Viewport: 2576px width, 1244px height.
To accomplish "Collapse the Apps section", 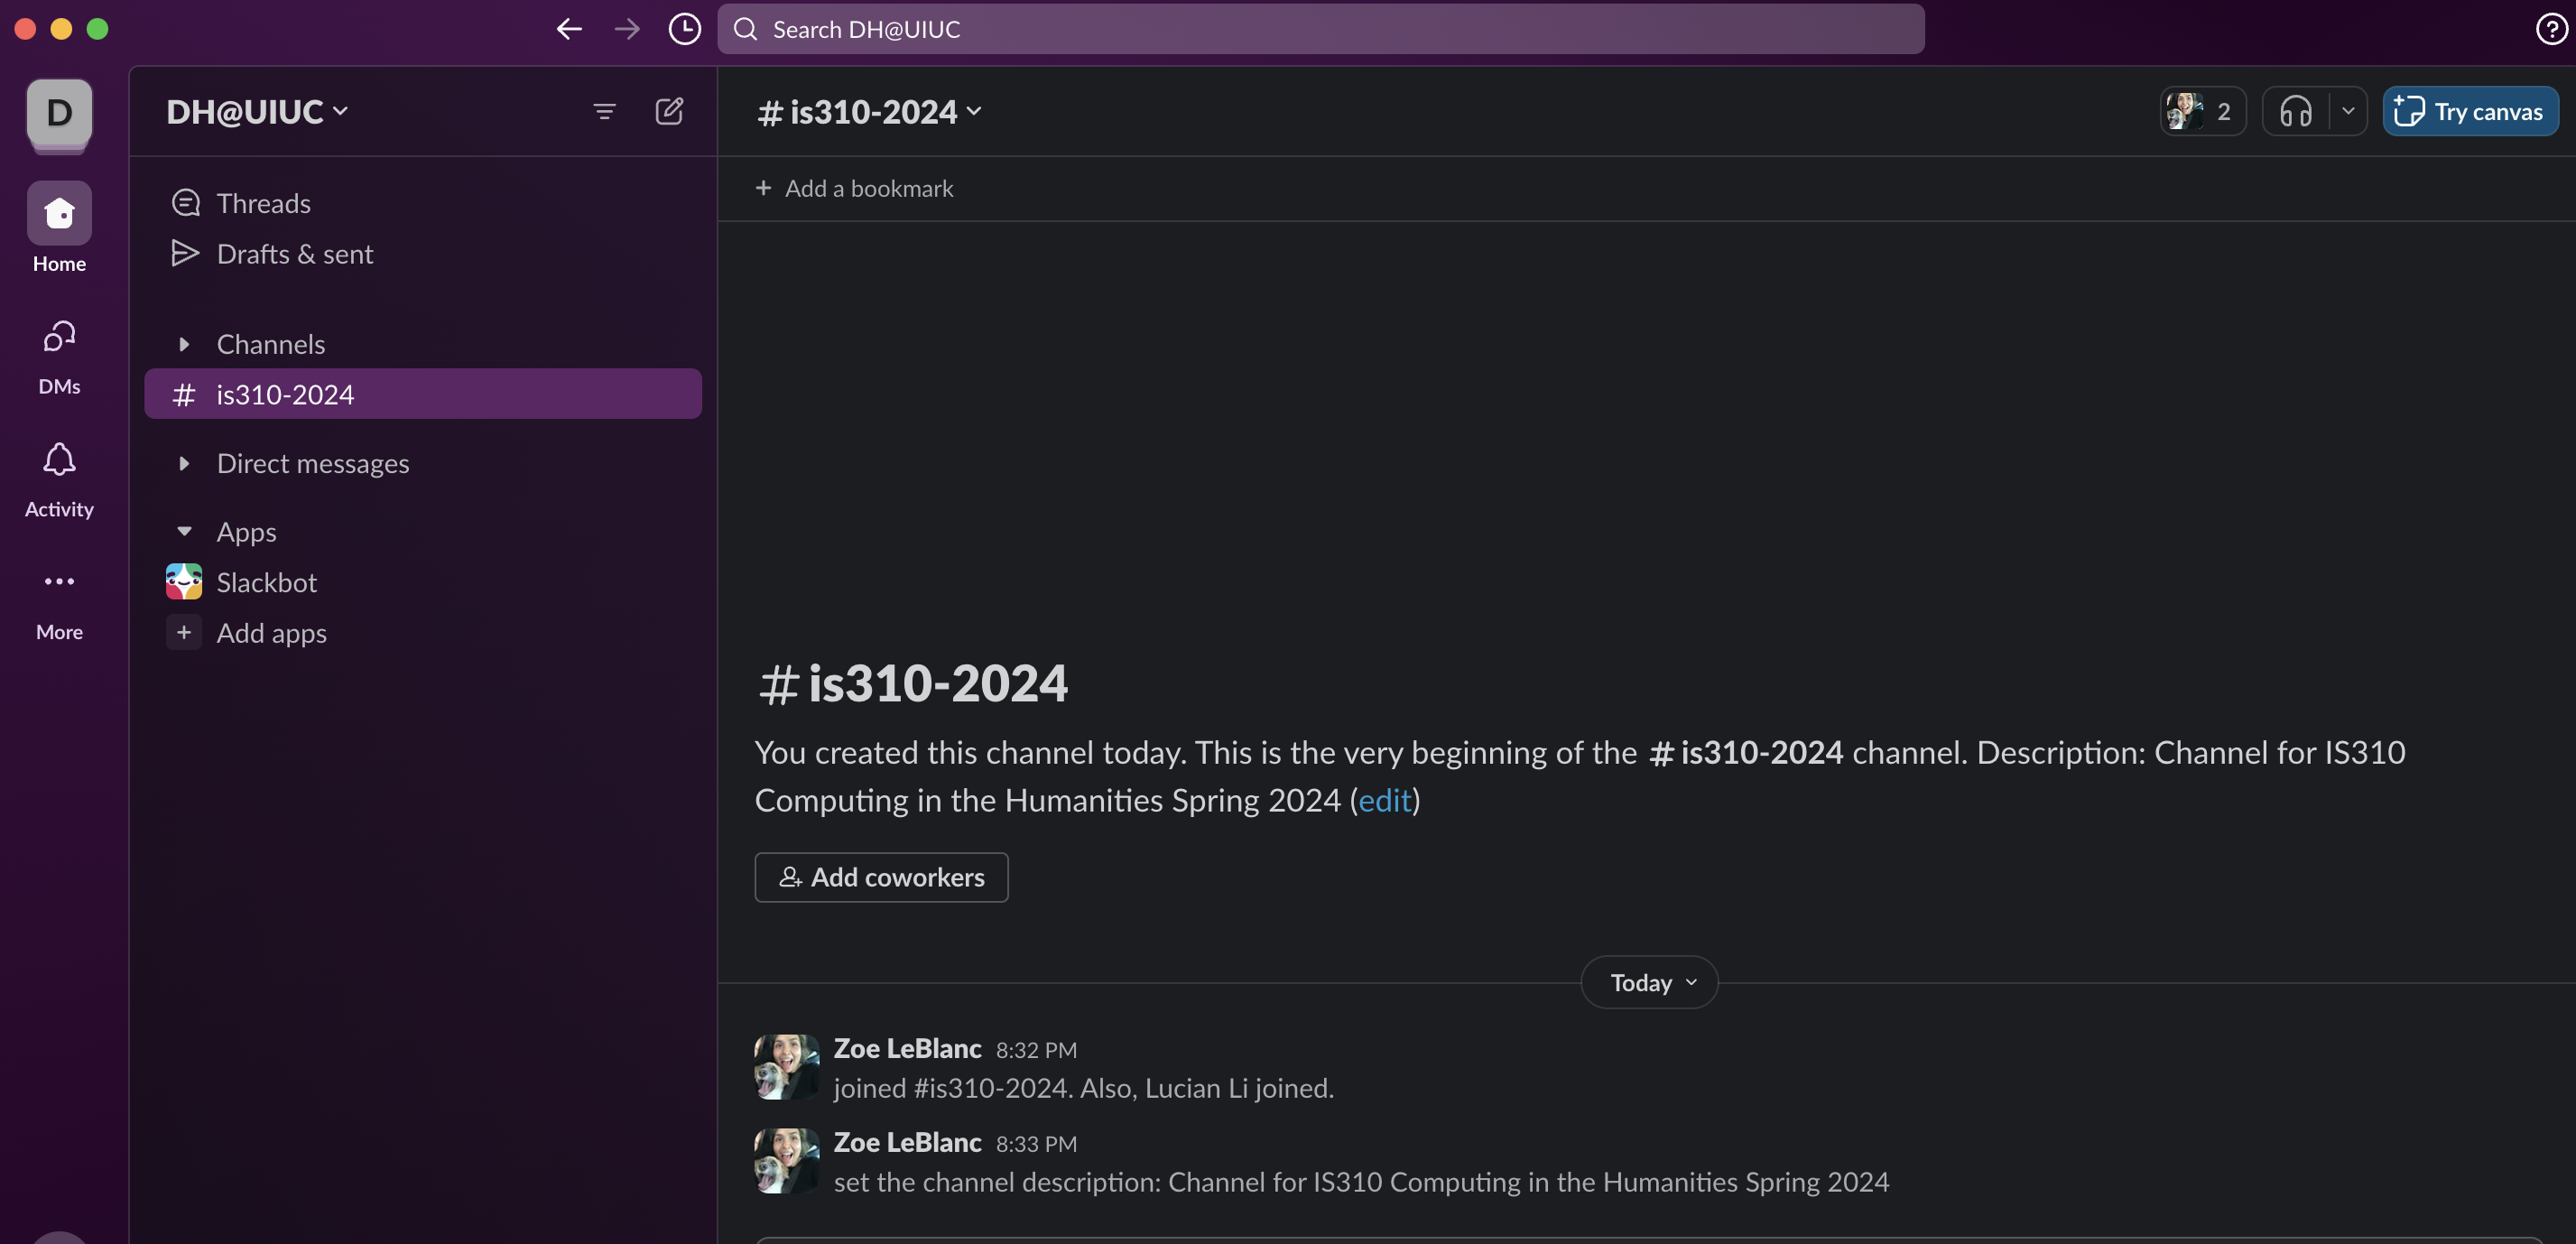I will coord(184,531).
